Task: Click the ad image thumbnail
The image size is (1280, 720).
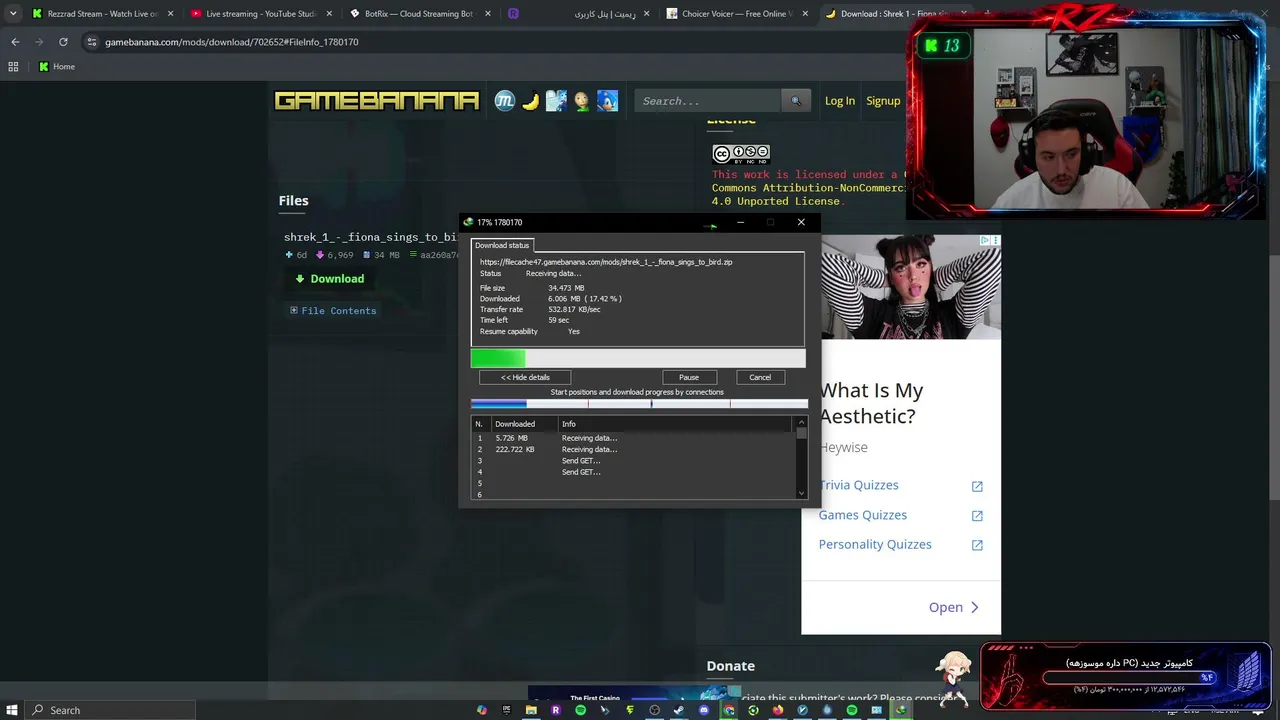Action: (911, 288)
